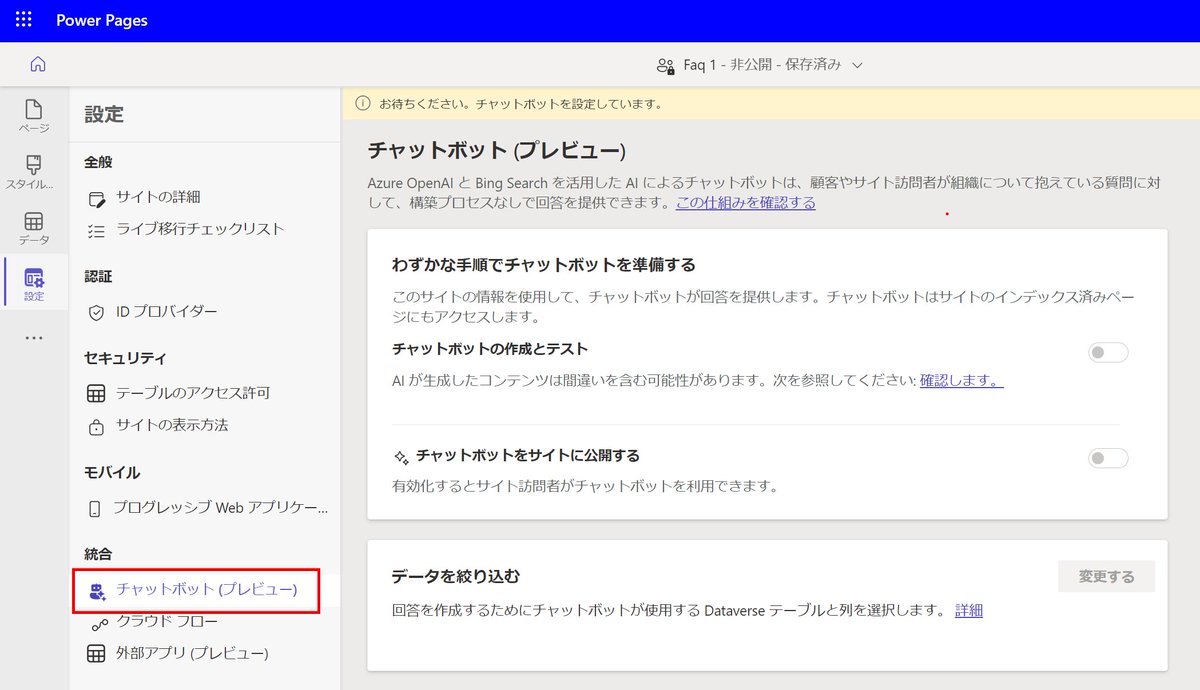Click the セキュリティ section heading
The width and height of the screenshot is (1200, 690).
[x=125, y=359]
